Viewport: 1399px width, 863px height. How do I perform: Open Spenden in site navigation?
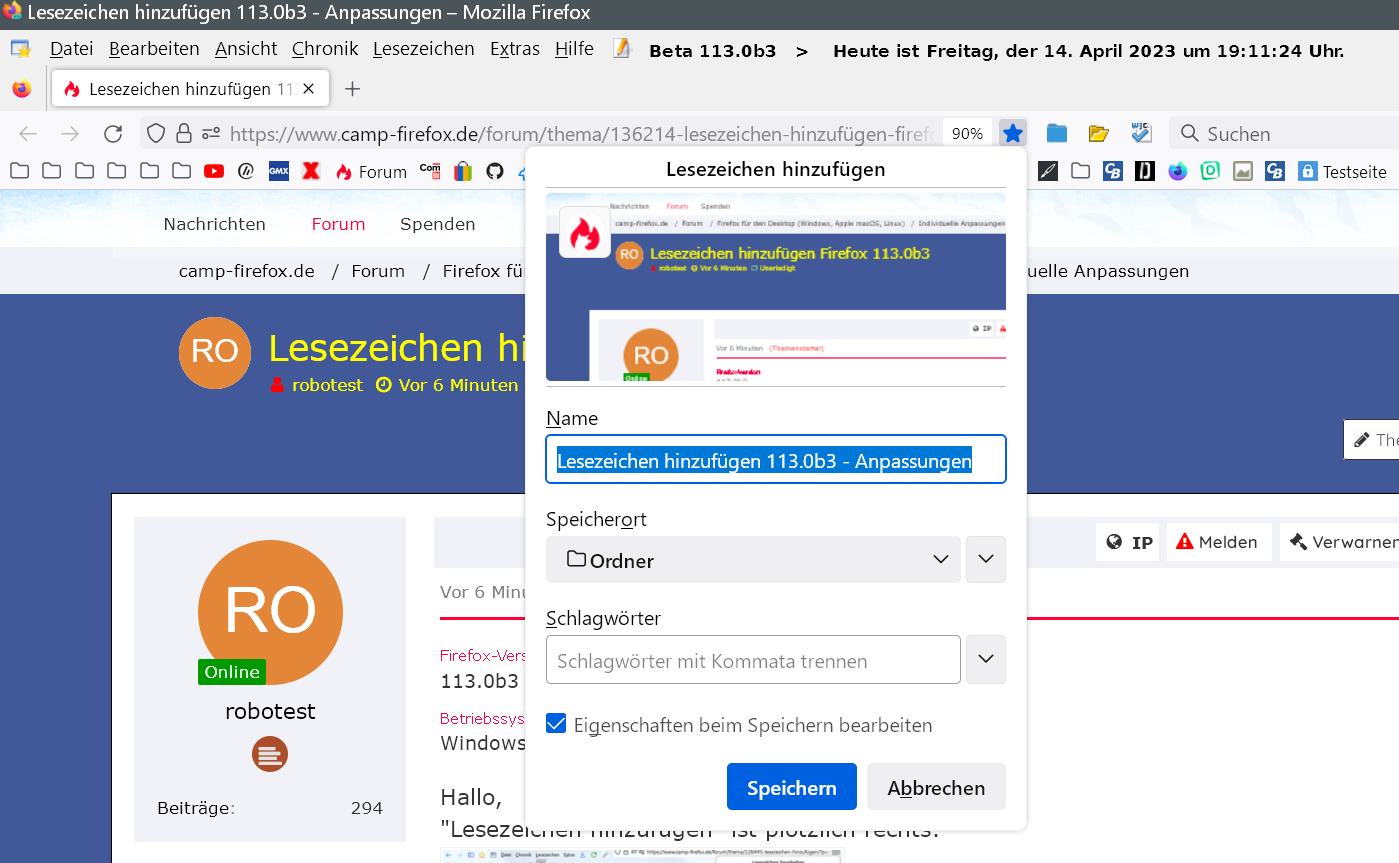(438, 224)
